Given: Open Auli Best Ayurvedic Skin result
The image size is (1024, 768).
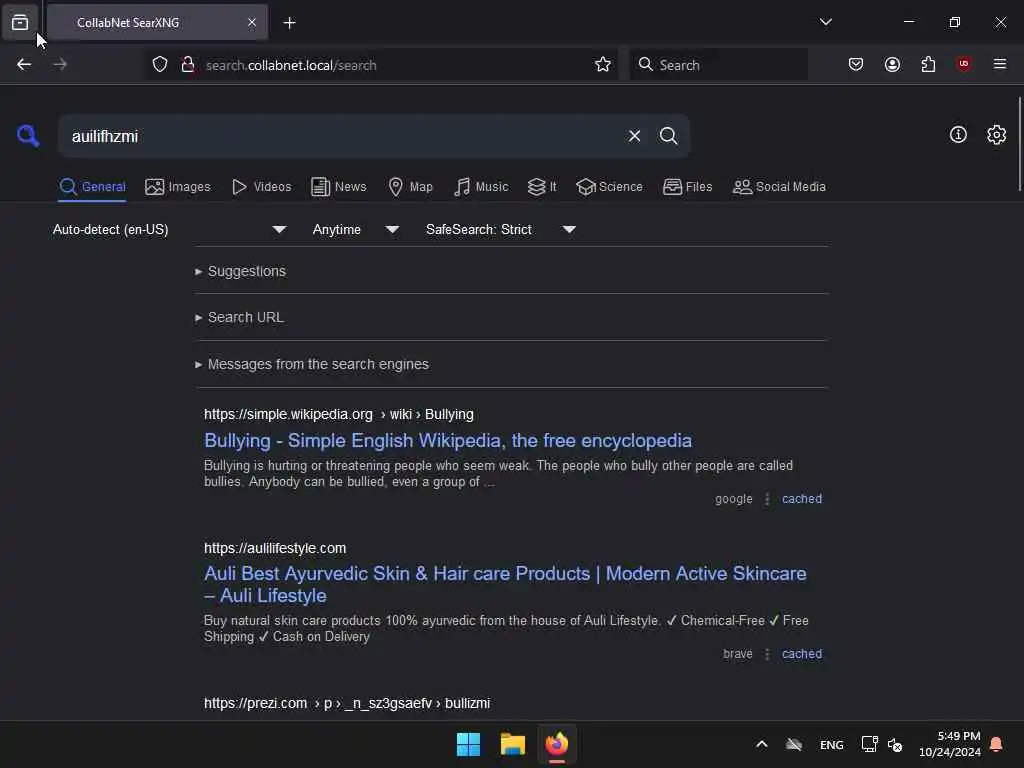Looking at the screenshot, I should [x=505, y=584].
